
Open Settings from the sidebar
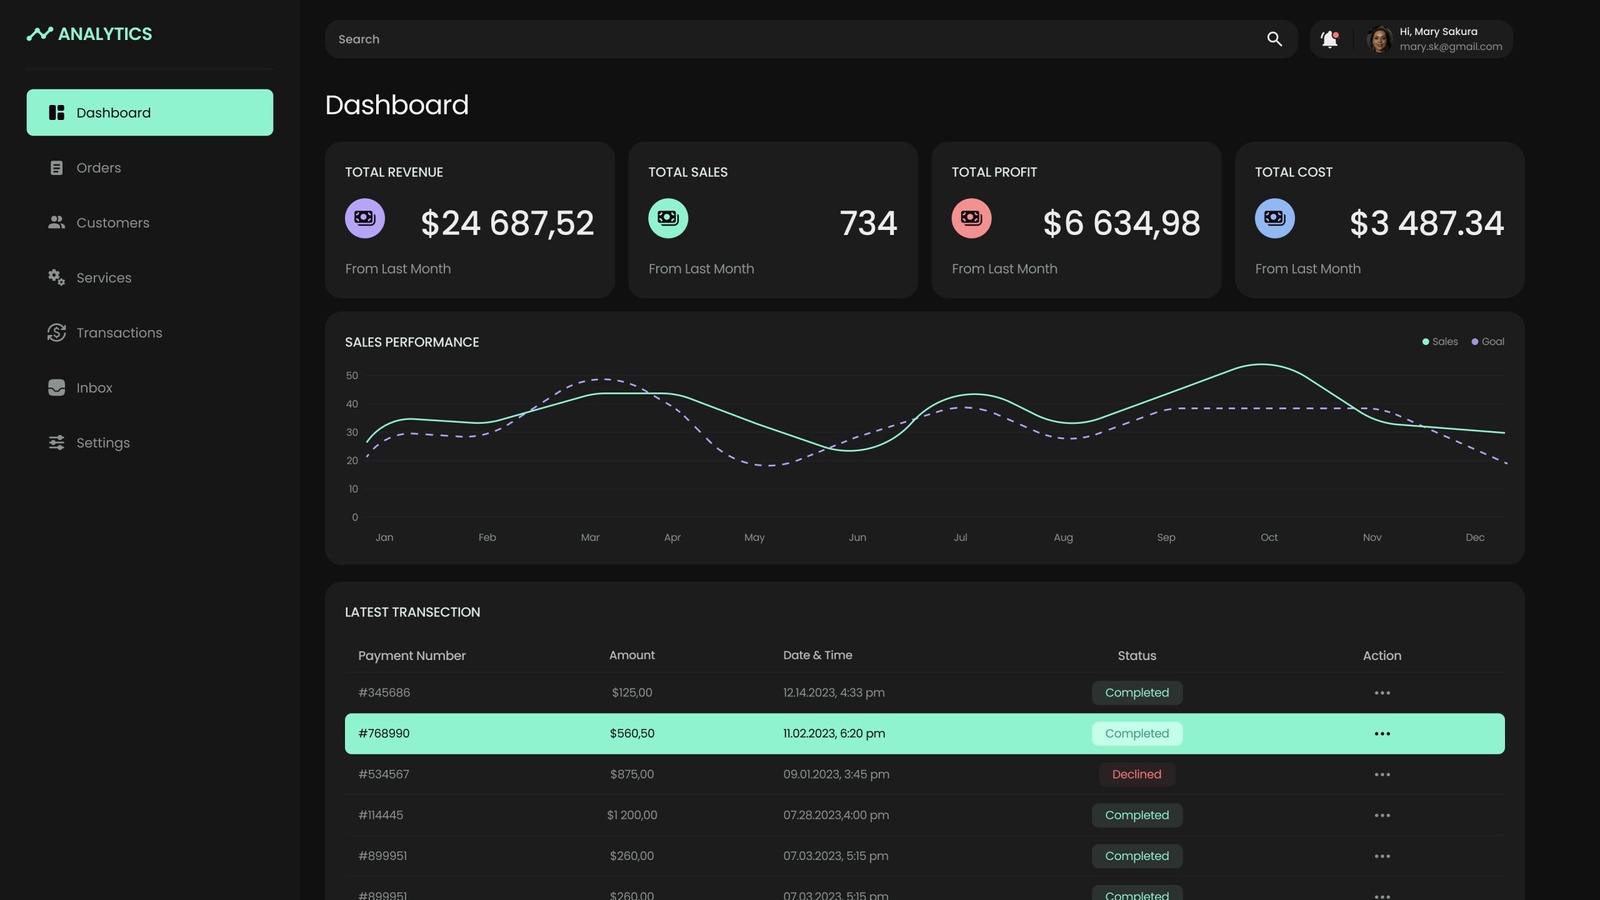tap(102, 443)
